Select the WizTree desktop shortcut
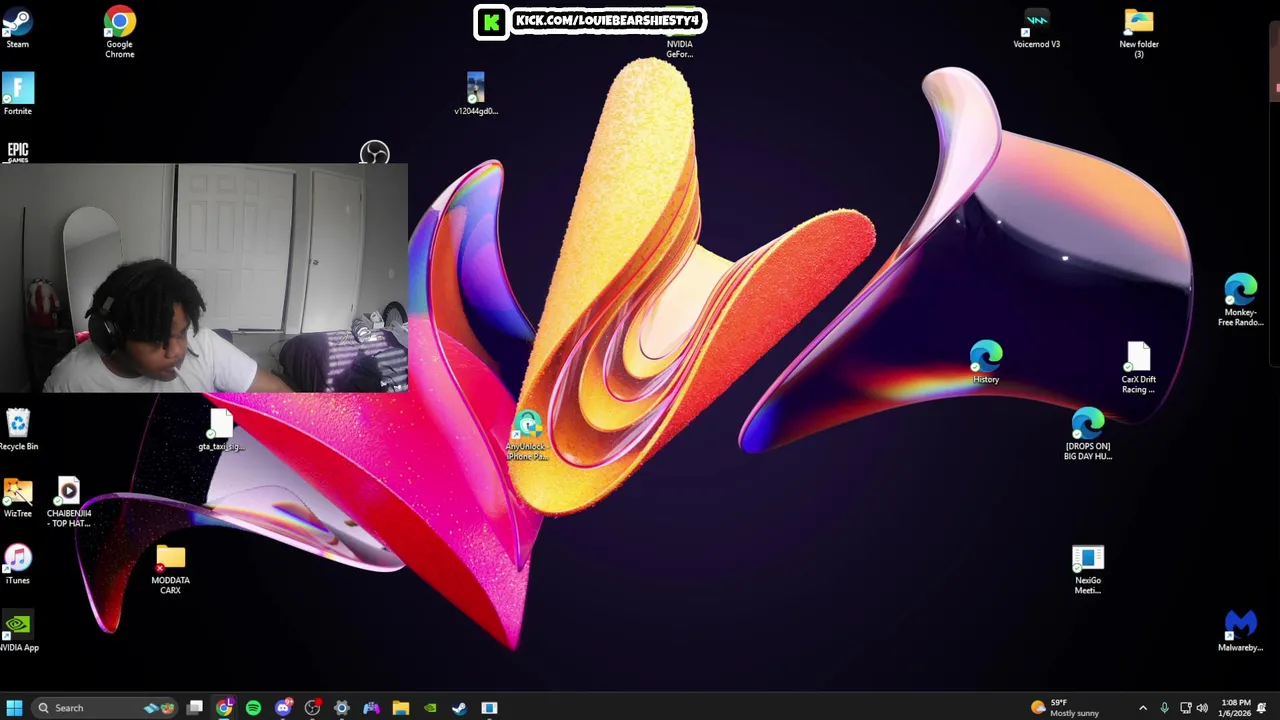 click(x=18, y=498)
